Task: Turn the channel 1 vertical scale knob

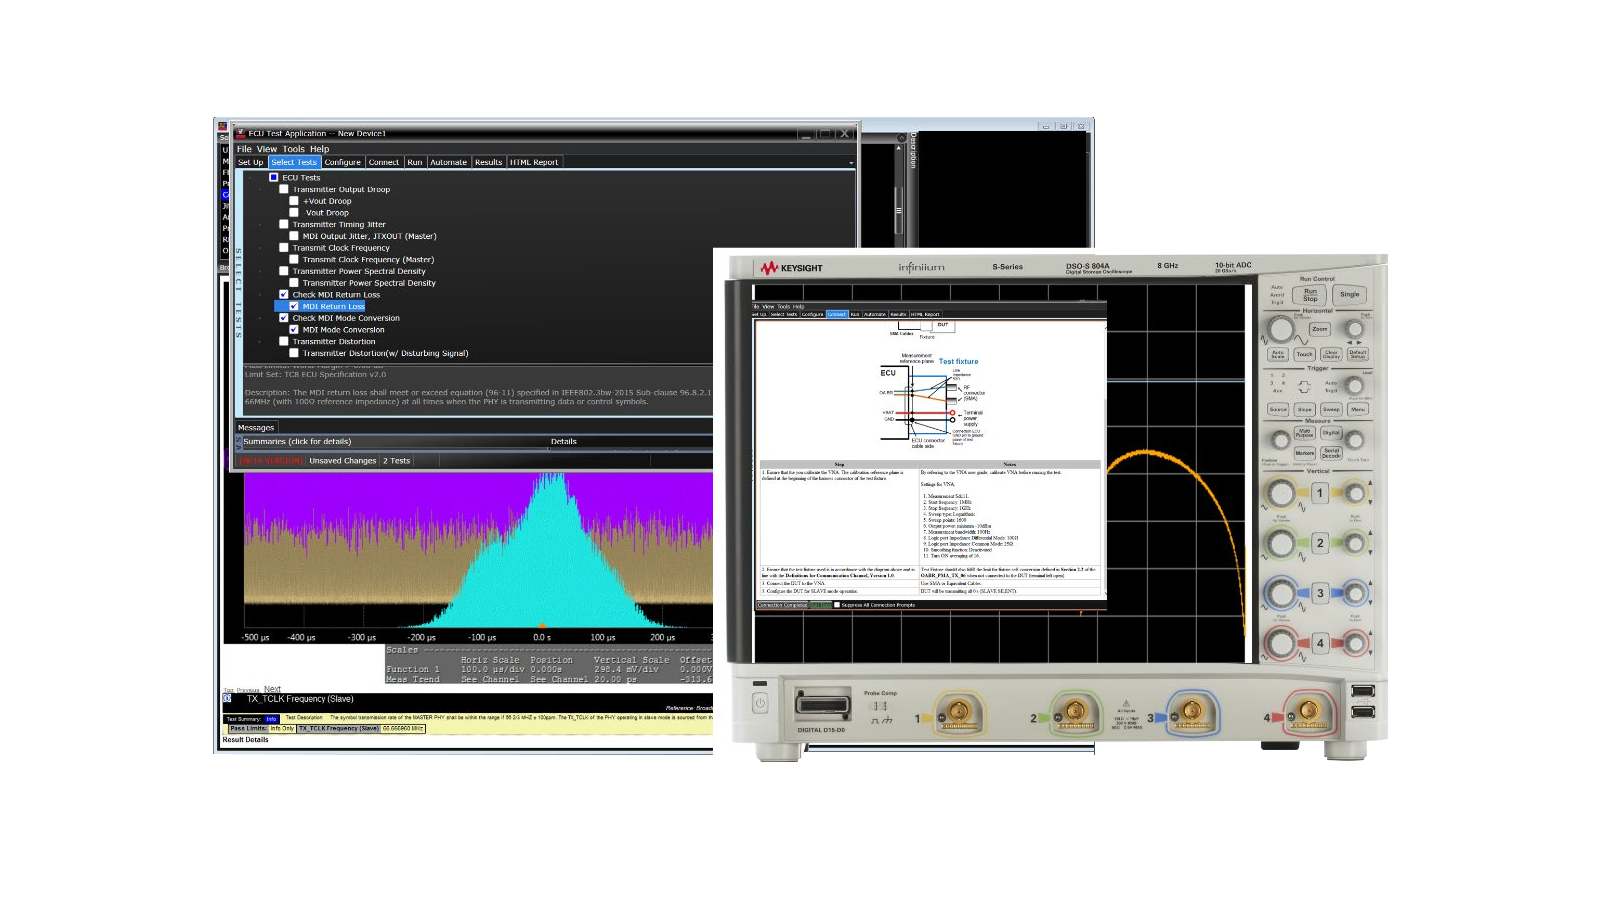Action: coord(1282,493)
